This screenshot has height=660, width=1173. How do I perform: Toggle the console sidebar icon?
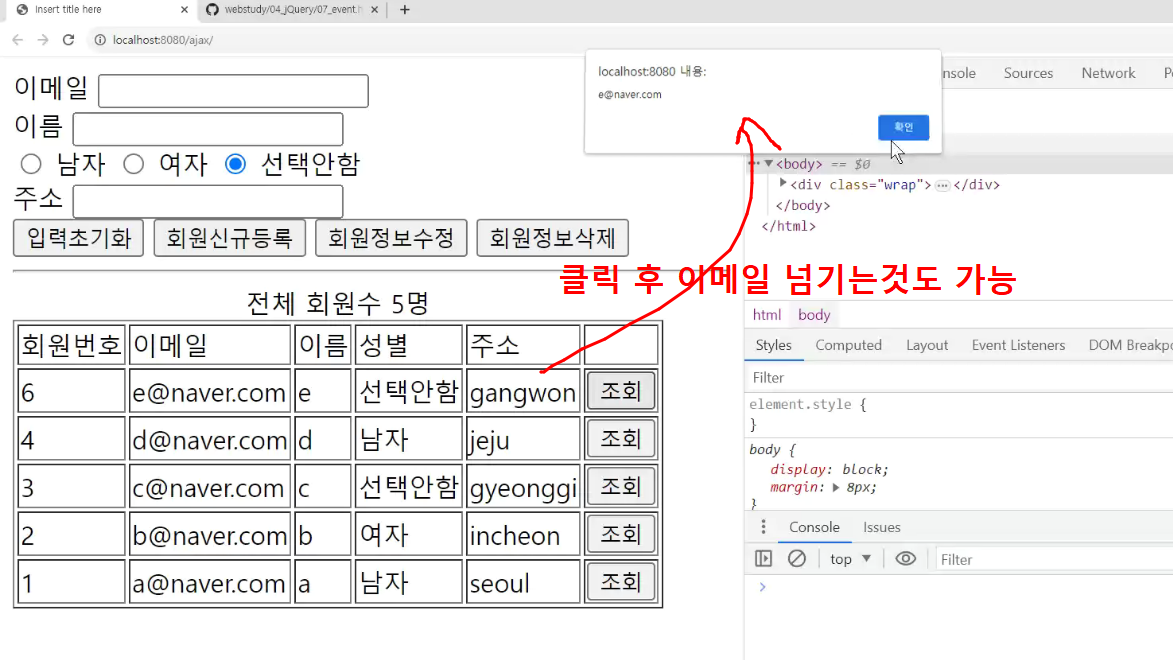click(x=763, y=558)
